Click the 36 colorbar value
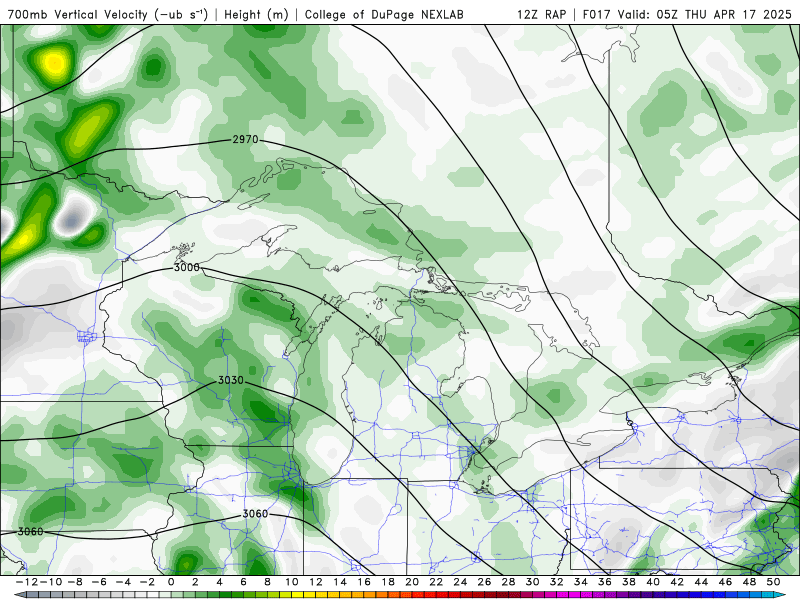 [605, 582]
